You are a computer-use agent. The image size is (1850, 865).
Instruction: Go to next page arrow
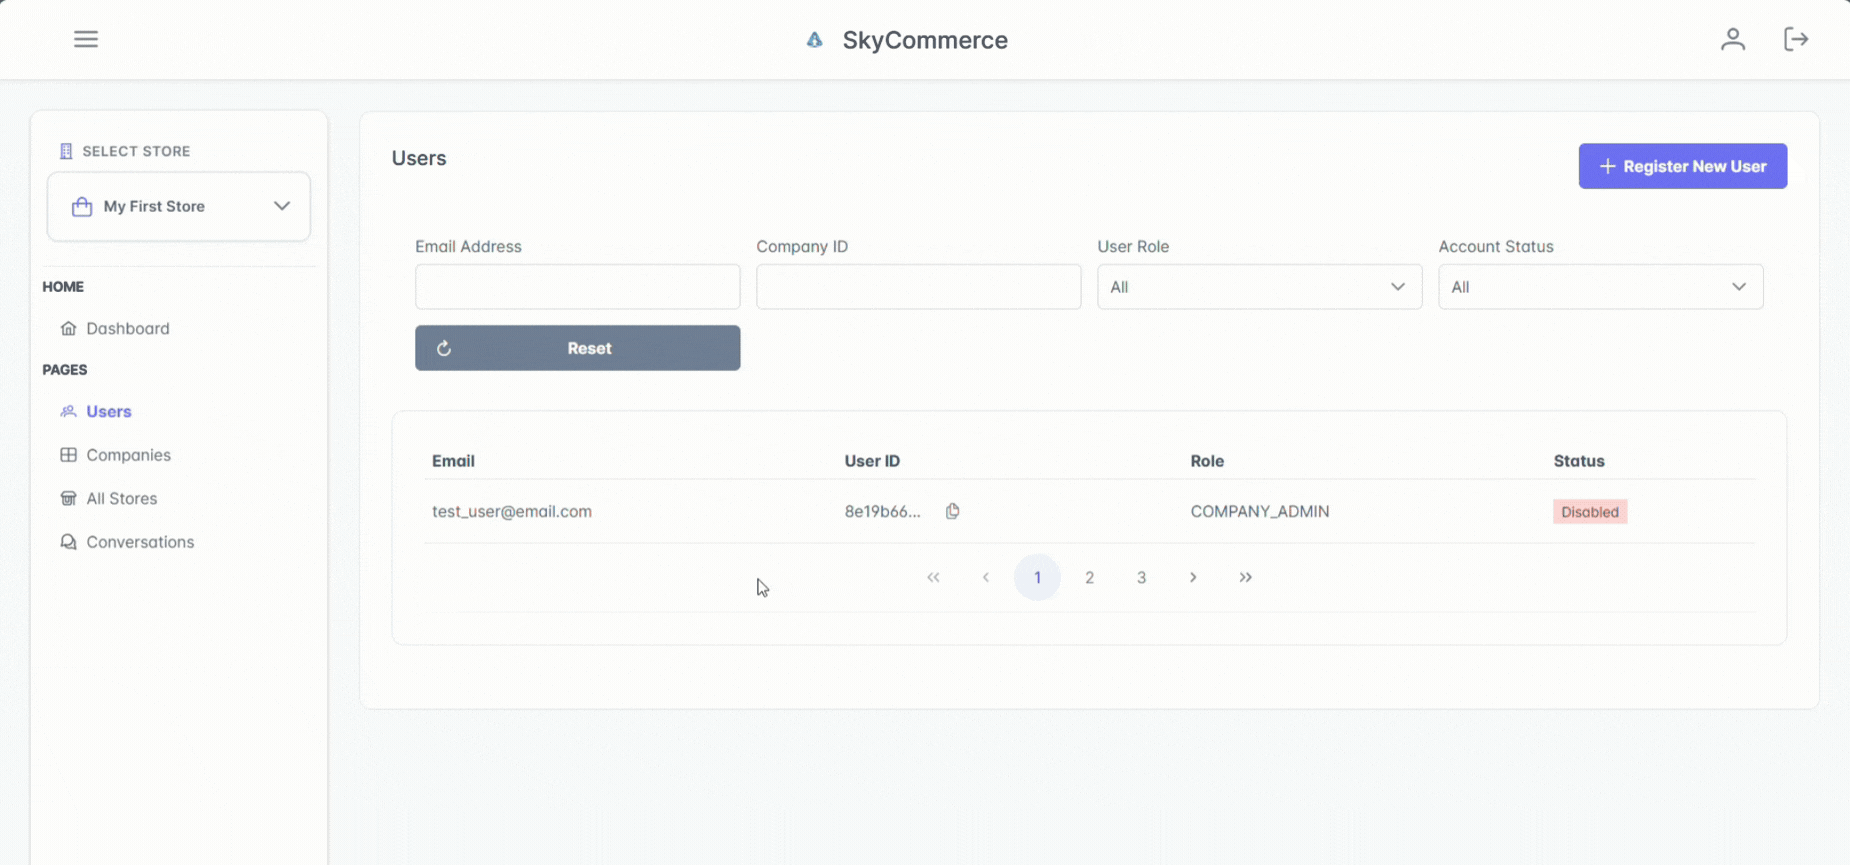pos(1193,577)
